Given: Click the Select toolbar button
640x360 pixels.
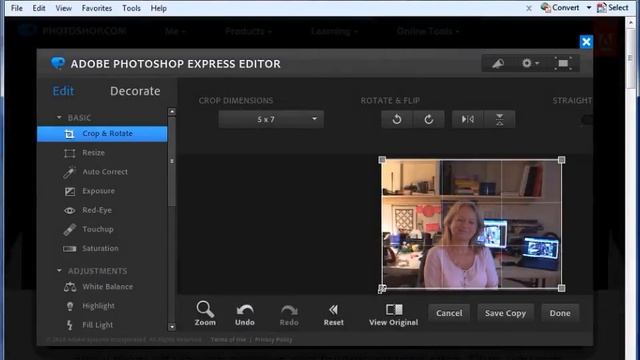Looking at the screenshot, I should (x=613, y=8).
